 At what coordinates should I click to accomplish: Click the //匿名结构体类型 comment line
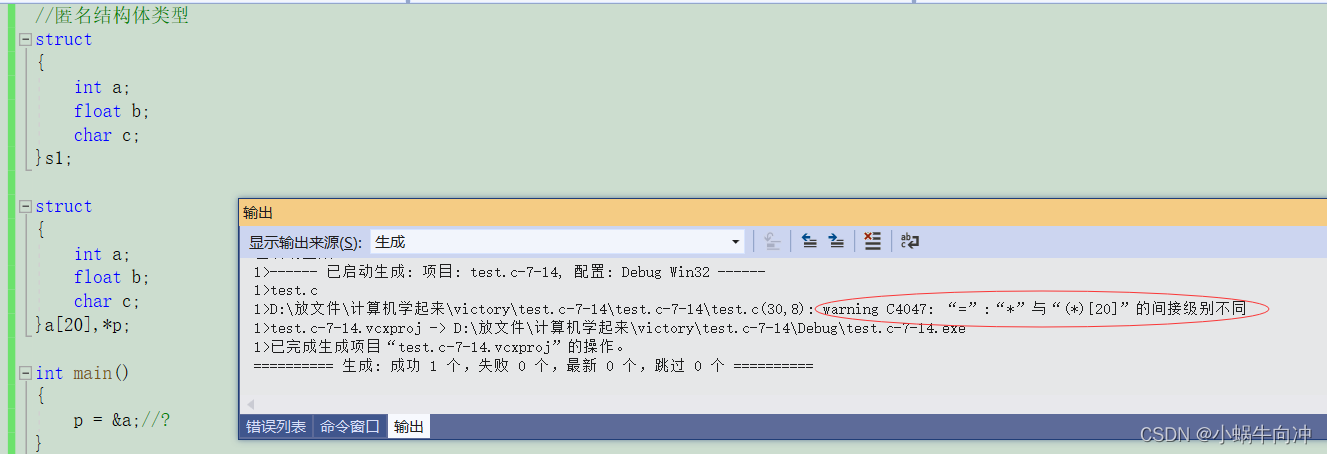pos(112,16)
